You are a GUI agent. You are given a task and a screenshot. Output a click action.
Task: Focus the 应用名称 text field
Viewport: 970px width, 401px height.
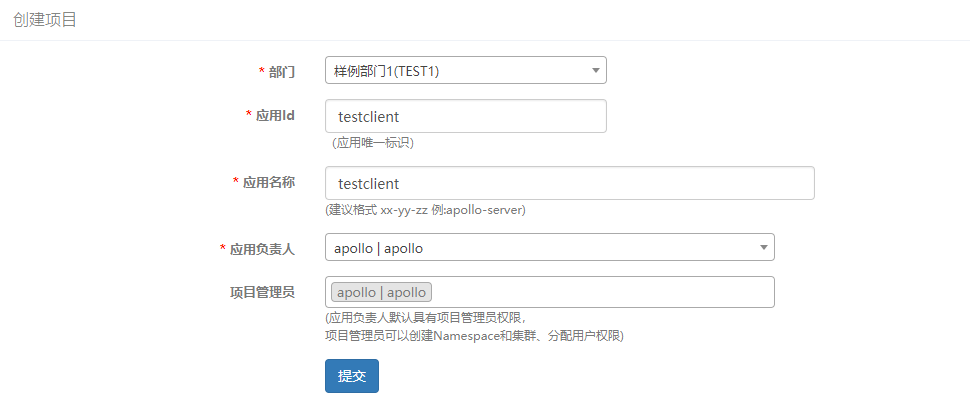coord(569,183)
